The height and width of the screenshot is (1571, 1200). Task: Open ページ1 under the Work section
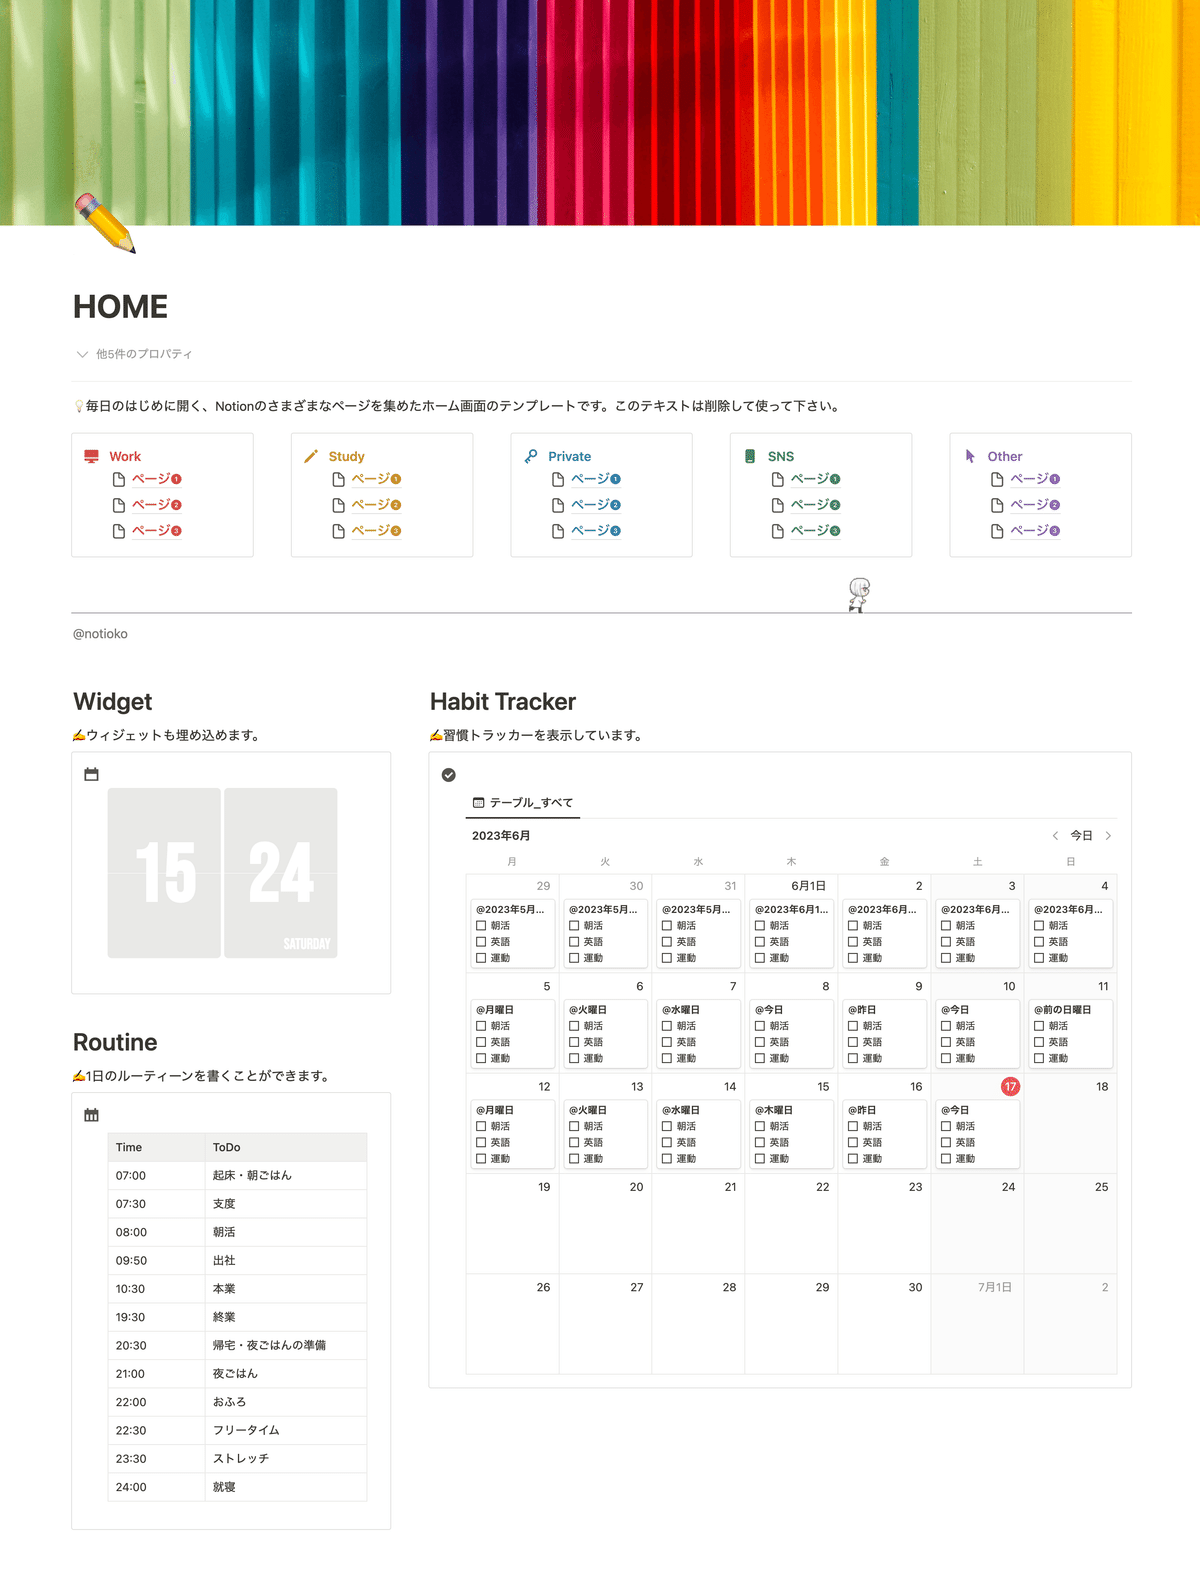(x=157, y=479)
